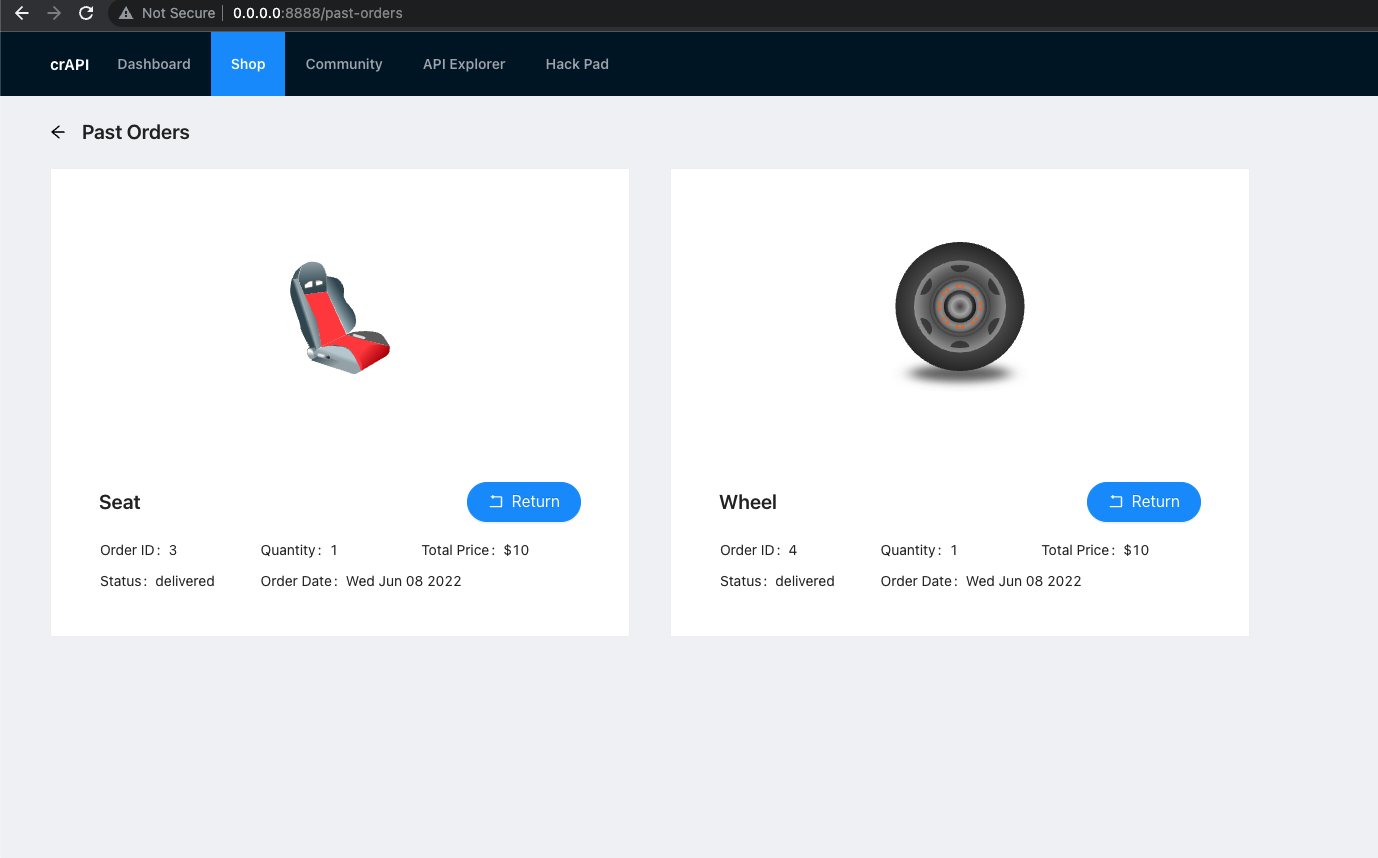This screenshot has width=1378, height=858.
Task: Return the Wheel order
Action: click(x=1144, y=502)
